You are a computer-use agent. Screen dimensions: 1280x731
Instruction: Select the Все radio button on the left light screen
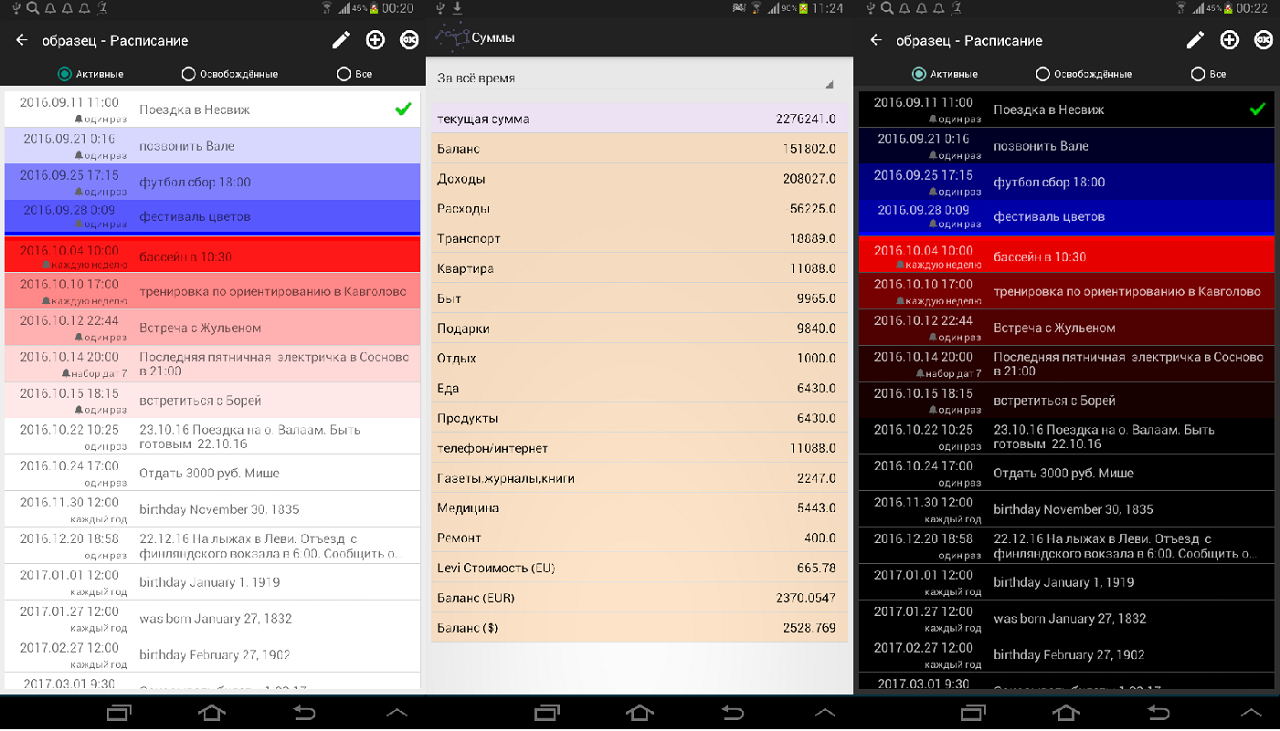[x=344, y=74]
